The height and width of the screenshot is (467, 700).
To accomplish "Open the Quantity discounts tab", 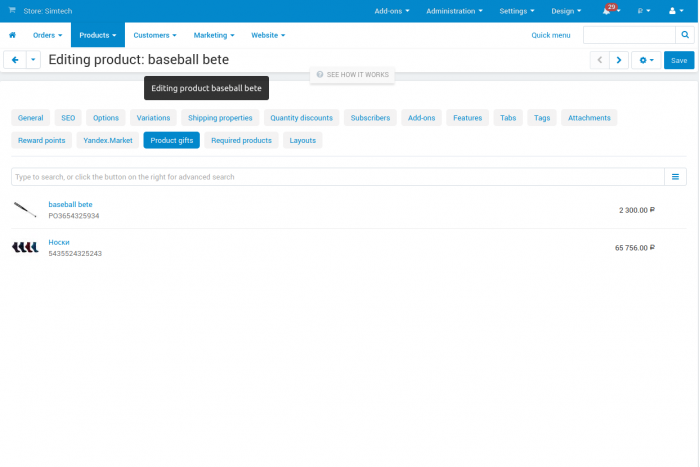I will pyautogui.click(x=301, y=118).
